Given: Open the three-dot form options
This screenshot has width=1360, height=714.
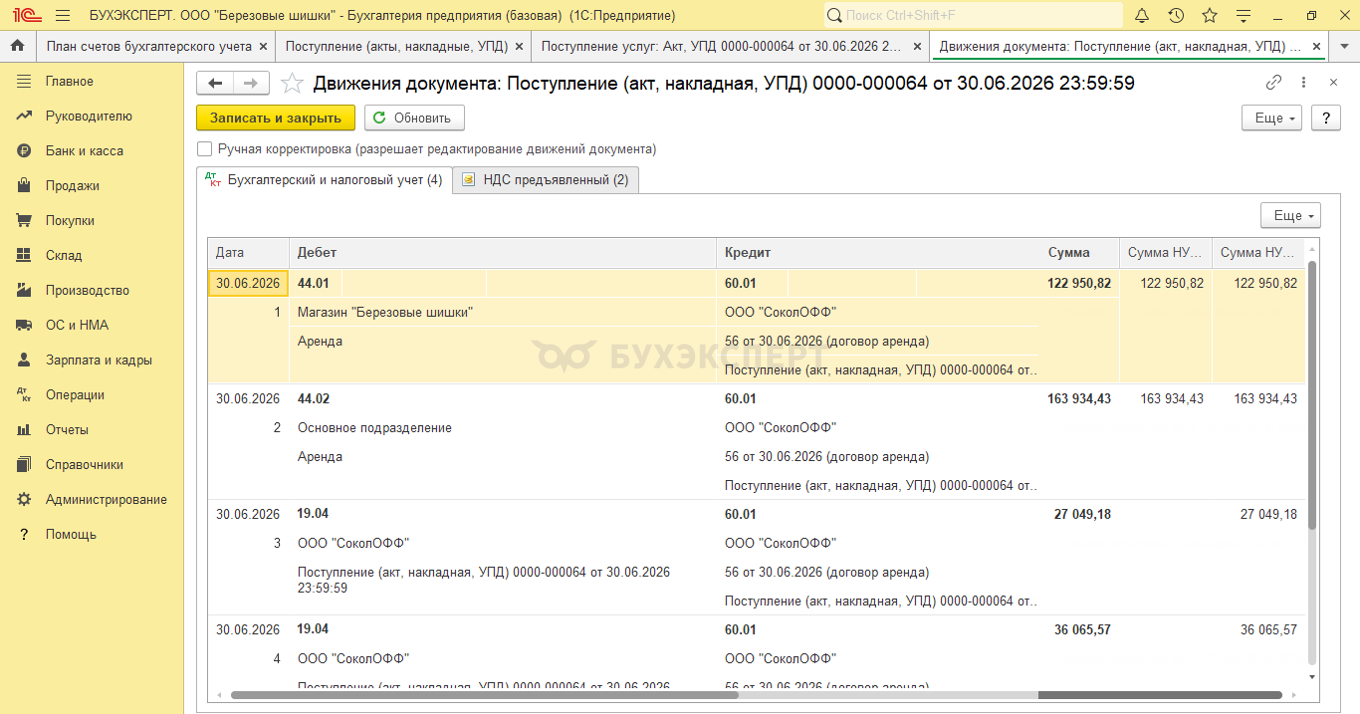Looking at the screenshot, I should [x=1303, y=83].
